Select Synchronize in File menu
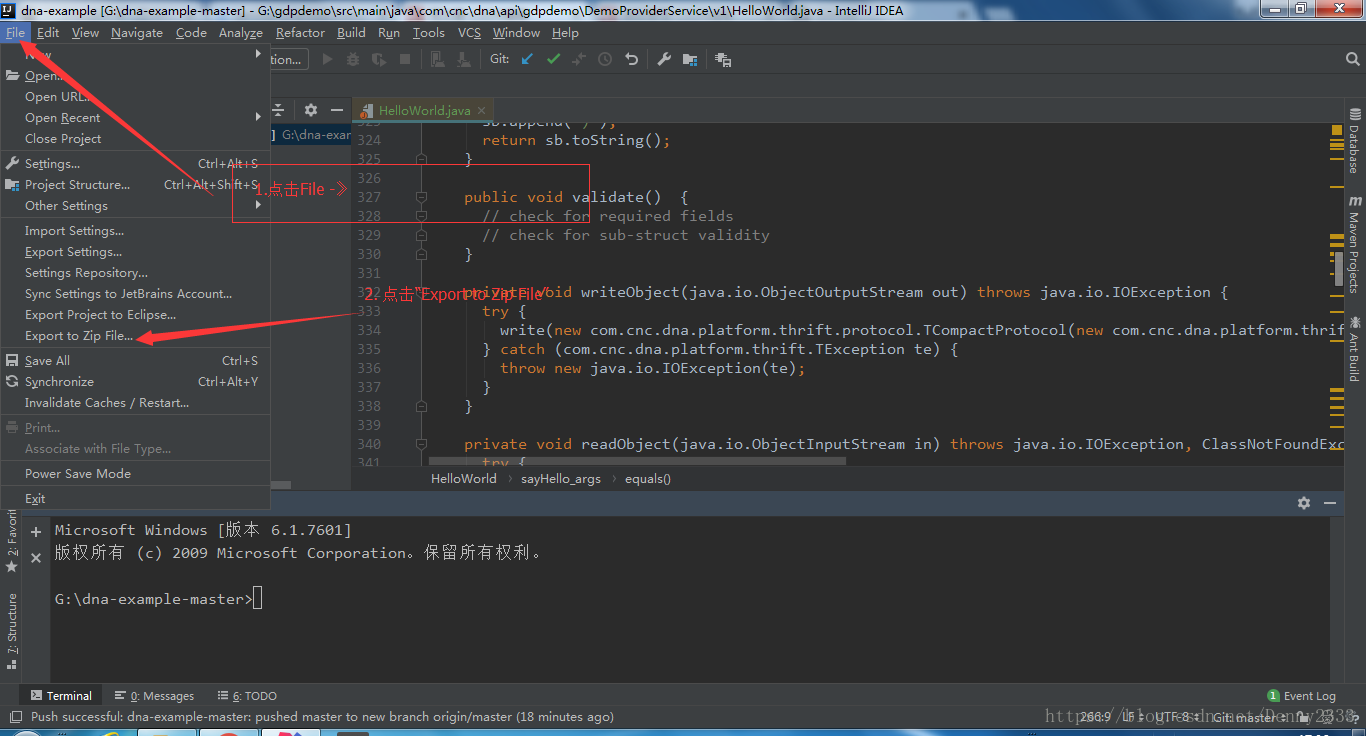Screen dimensions: 1366x736 pos(135,382)
